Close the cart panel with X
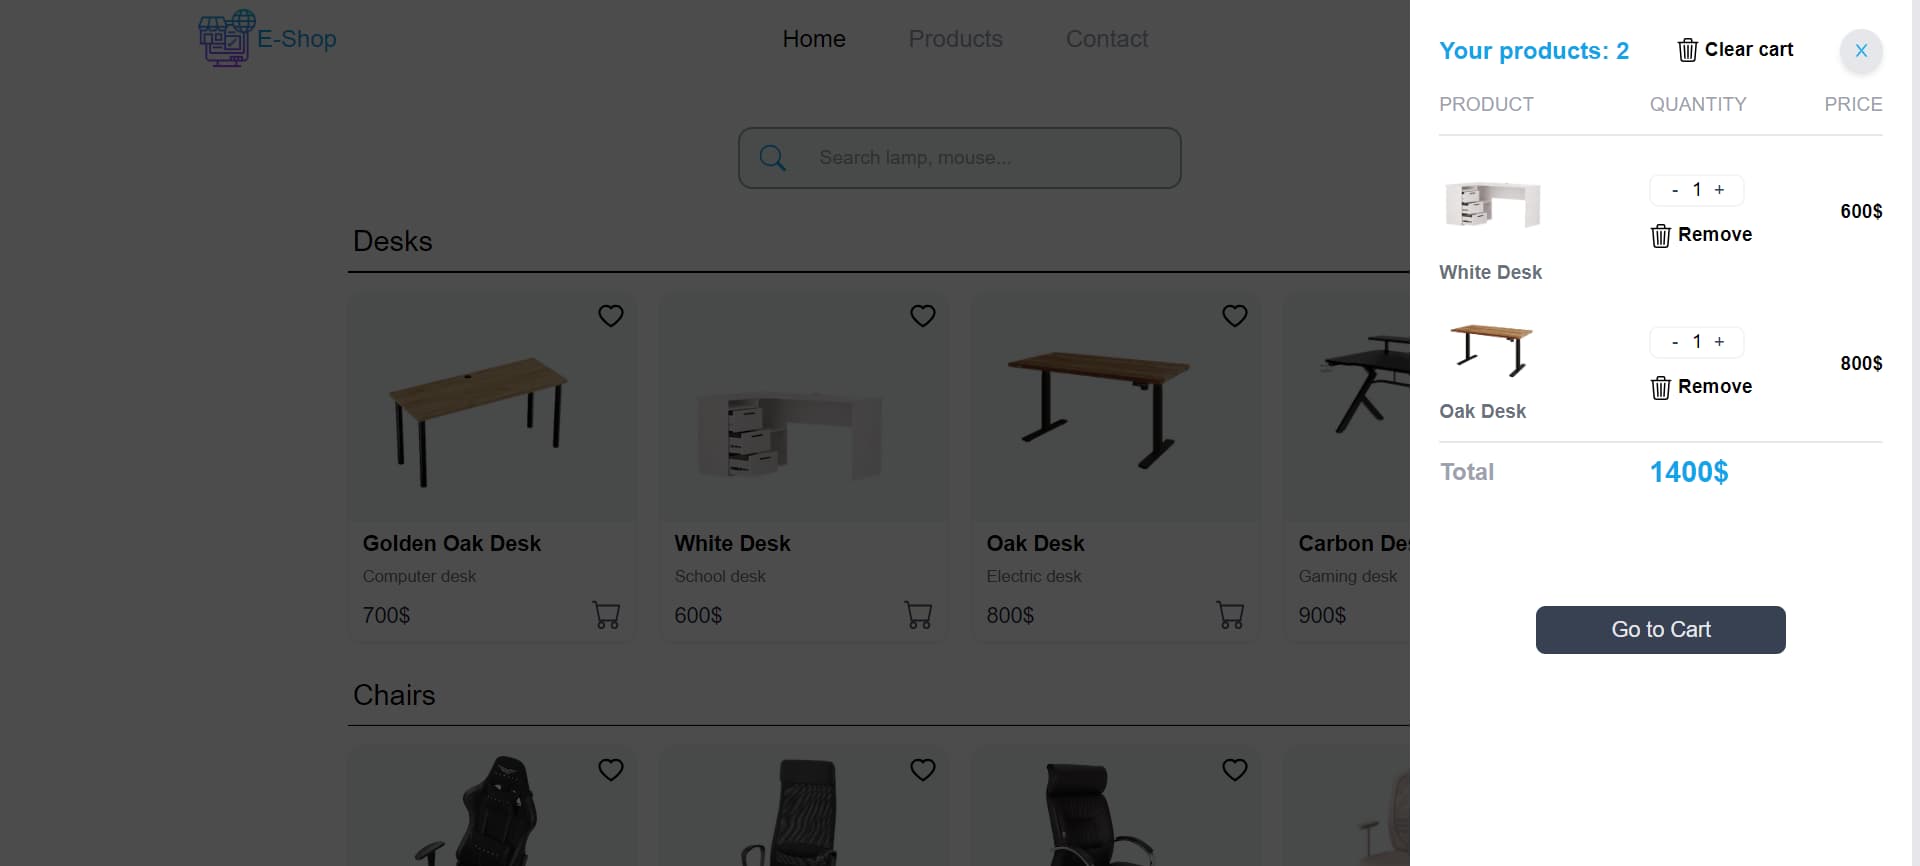 coord(1861,51)
